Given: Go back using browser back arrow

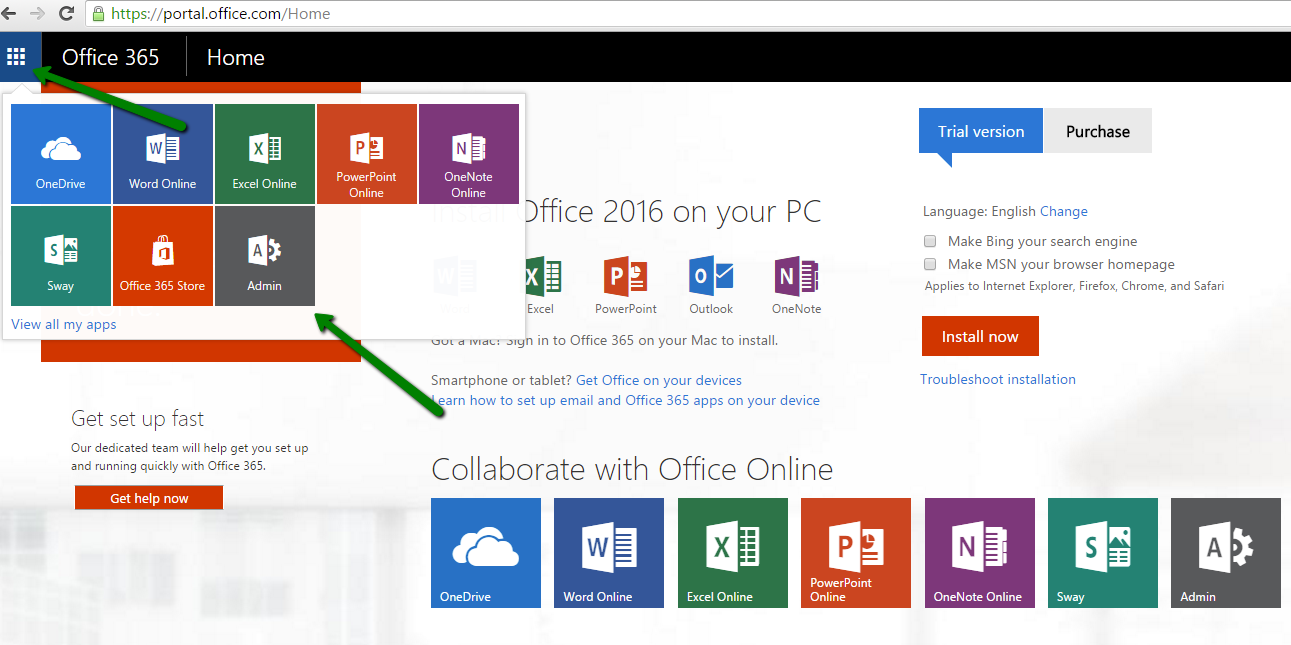Looking at the screenshot, I should [x=9, y=14].
